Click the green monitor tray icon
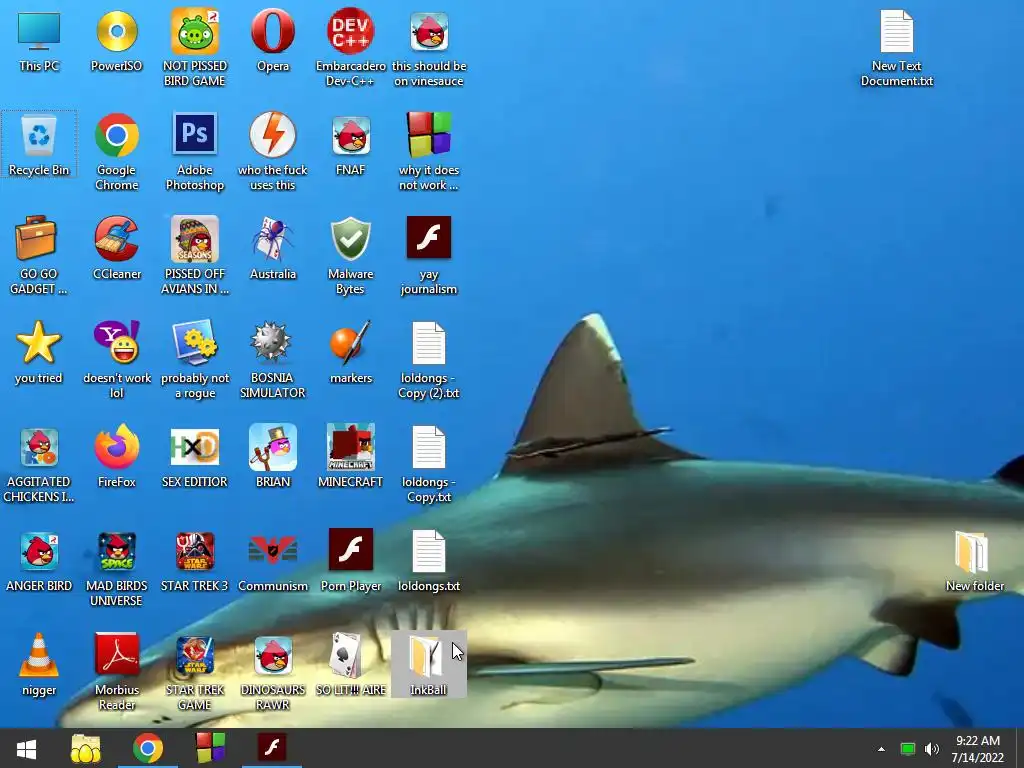 coord(907,749)
